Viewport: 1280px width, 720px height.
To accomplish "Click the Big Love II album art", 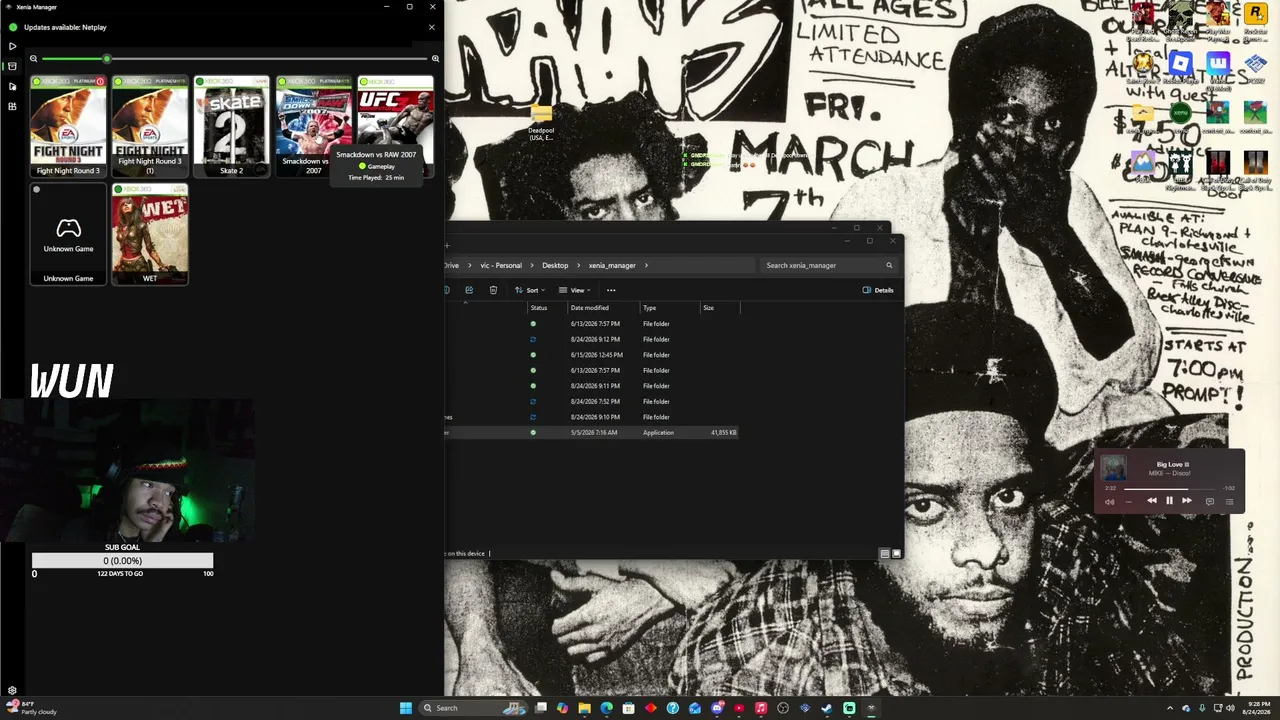I will pyautogui.click(x=1113, y=468).
